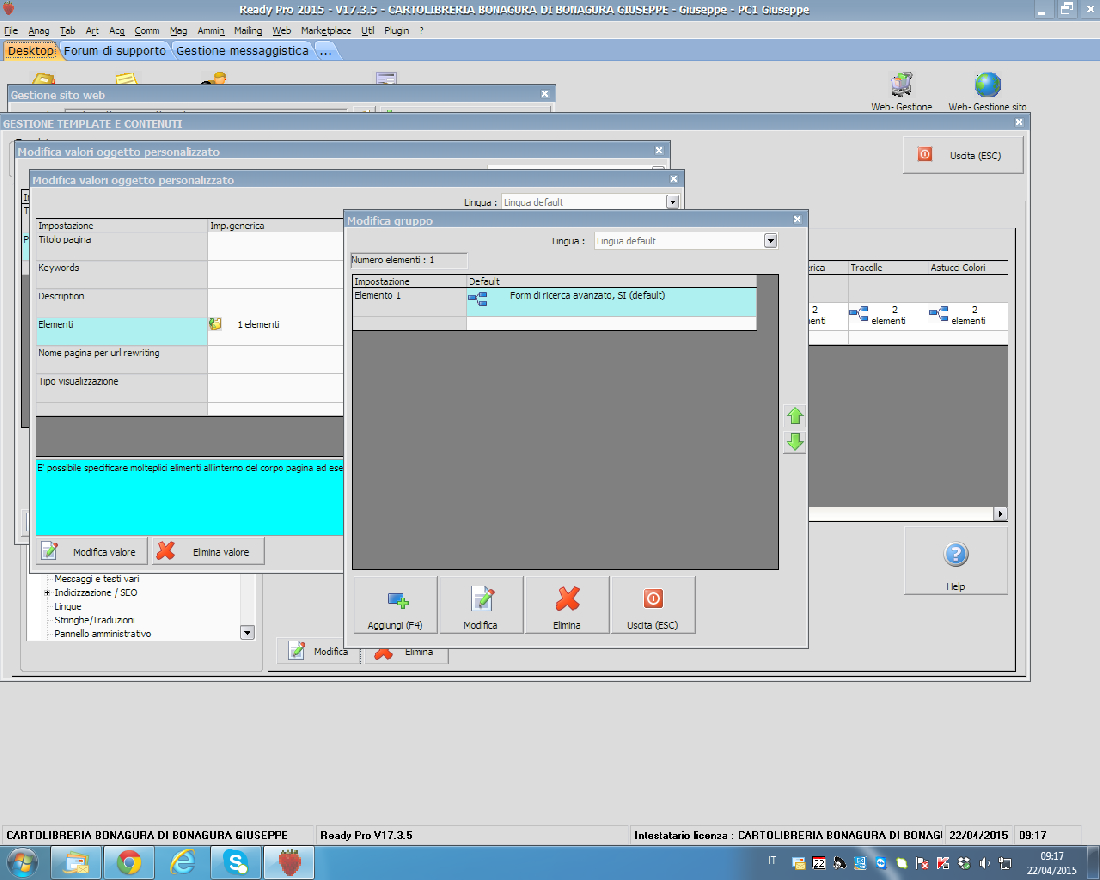Click the TeamViewer tray icon
The height and width of the screenshot is (880, 1100).
tap(881, 863)
